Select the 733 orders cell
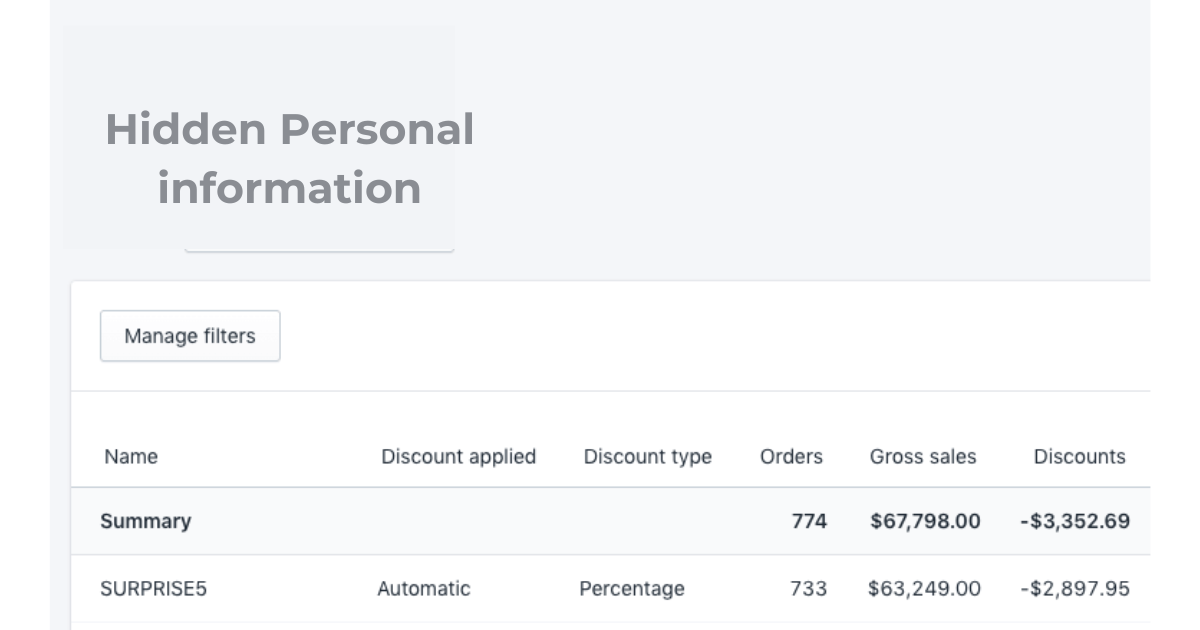Screen dimensions: 1200x630 click(808, 589)
